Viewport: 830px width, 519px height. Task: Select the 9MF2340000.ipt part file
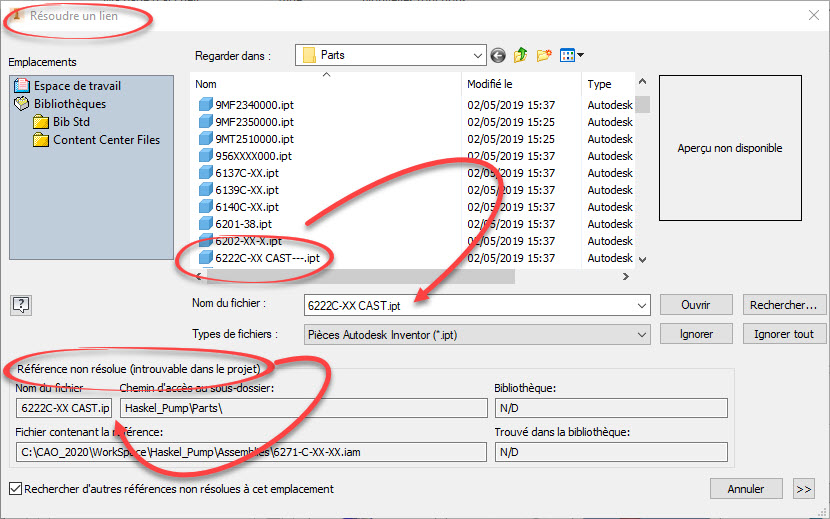(253, 104)
